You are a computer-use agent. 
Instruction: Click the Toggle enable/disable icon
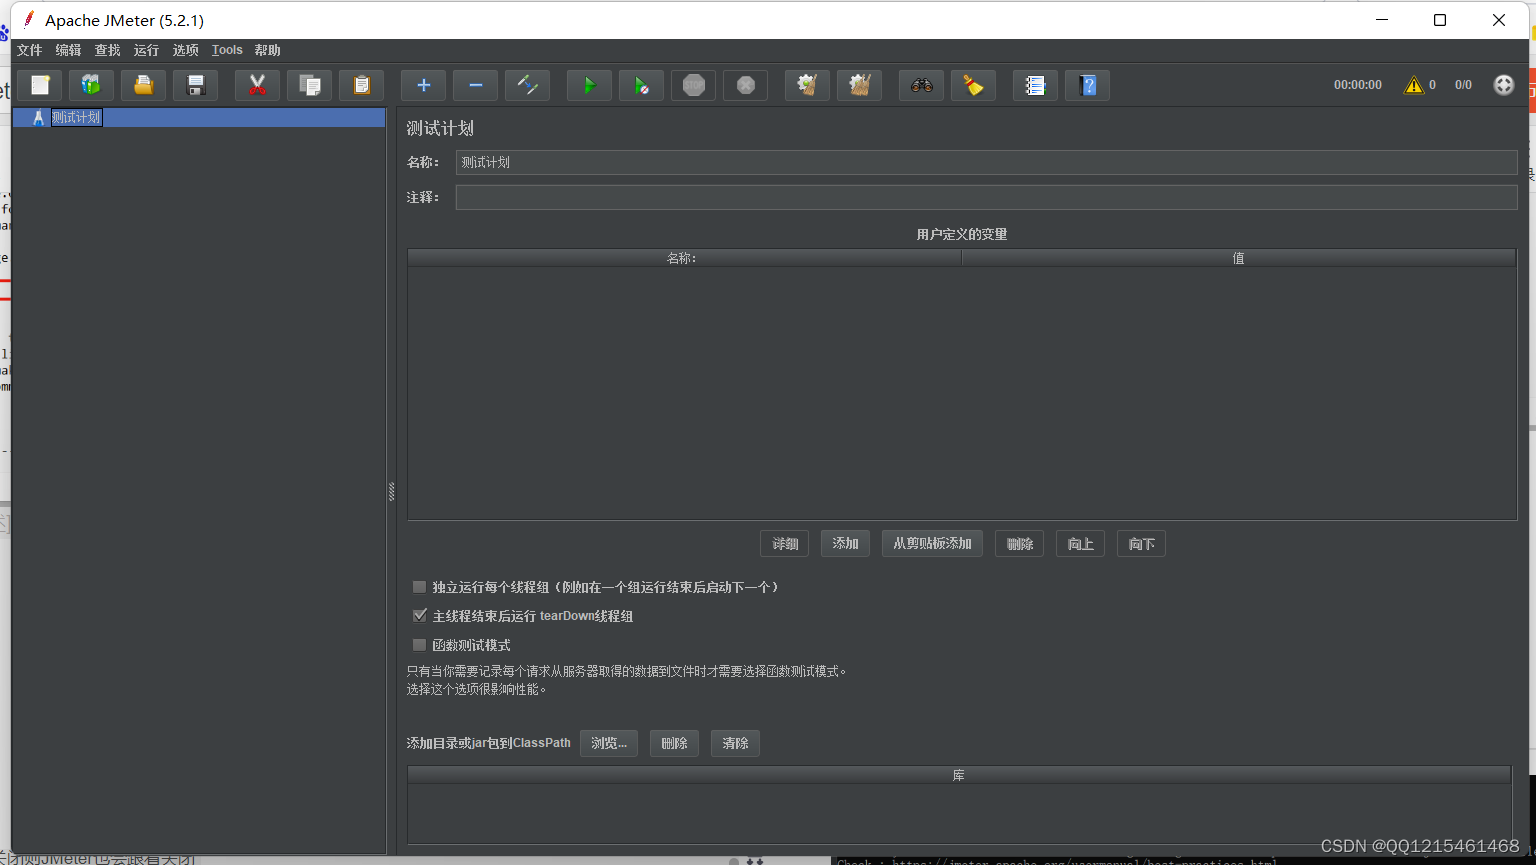(x=527, y=85)
